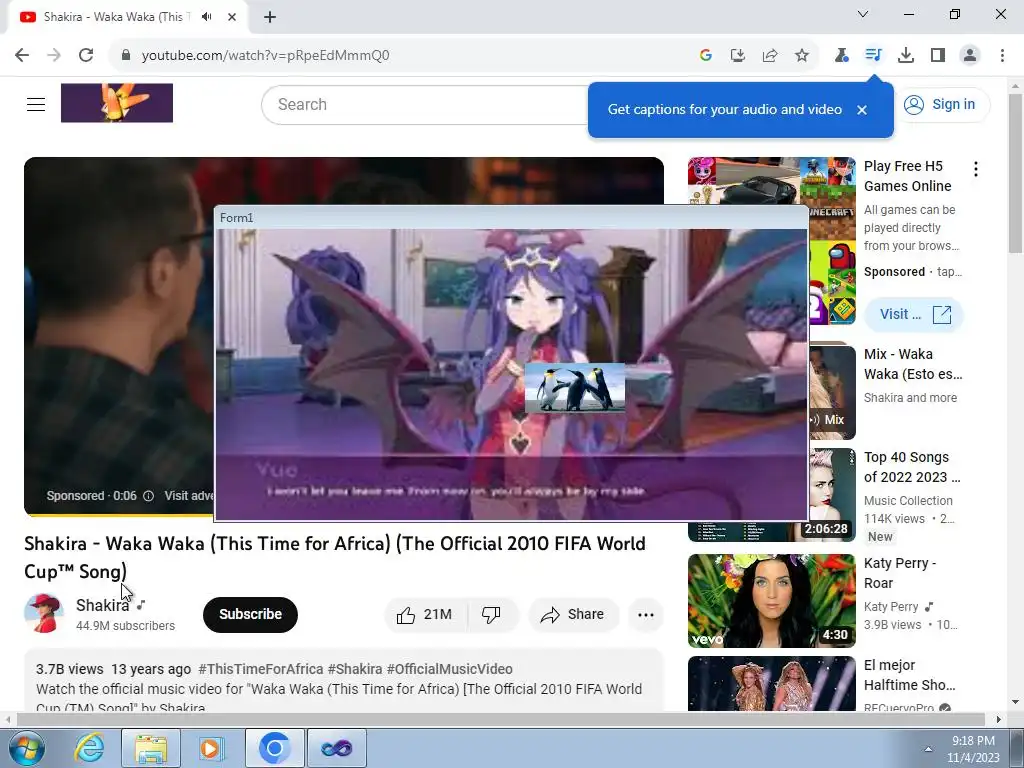Viewport: 1024px width, 768px height.
Task: Bookmark this page with star icon
Action: (802, 55)
